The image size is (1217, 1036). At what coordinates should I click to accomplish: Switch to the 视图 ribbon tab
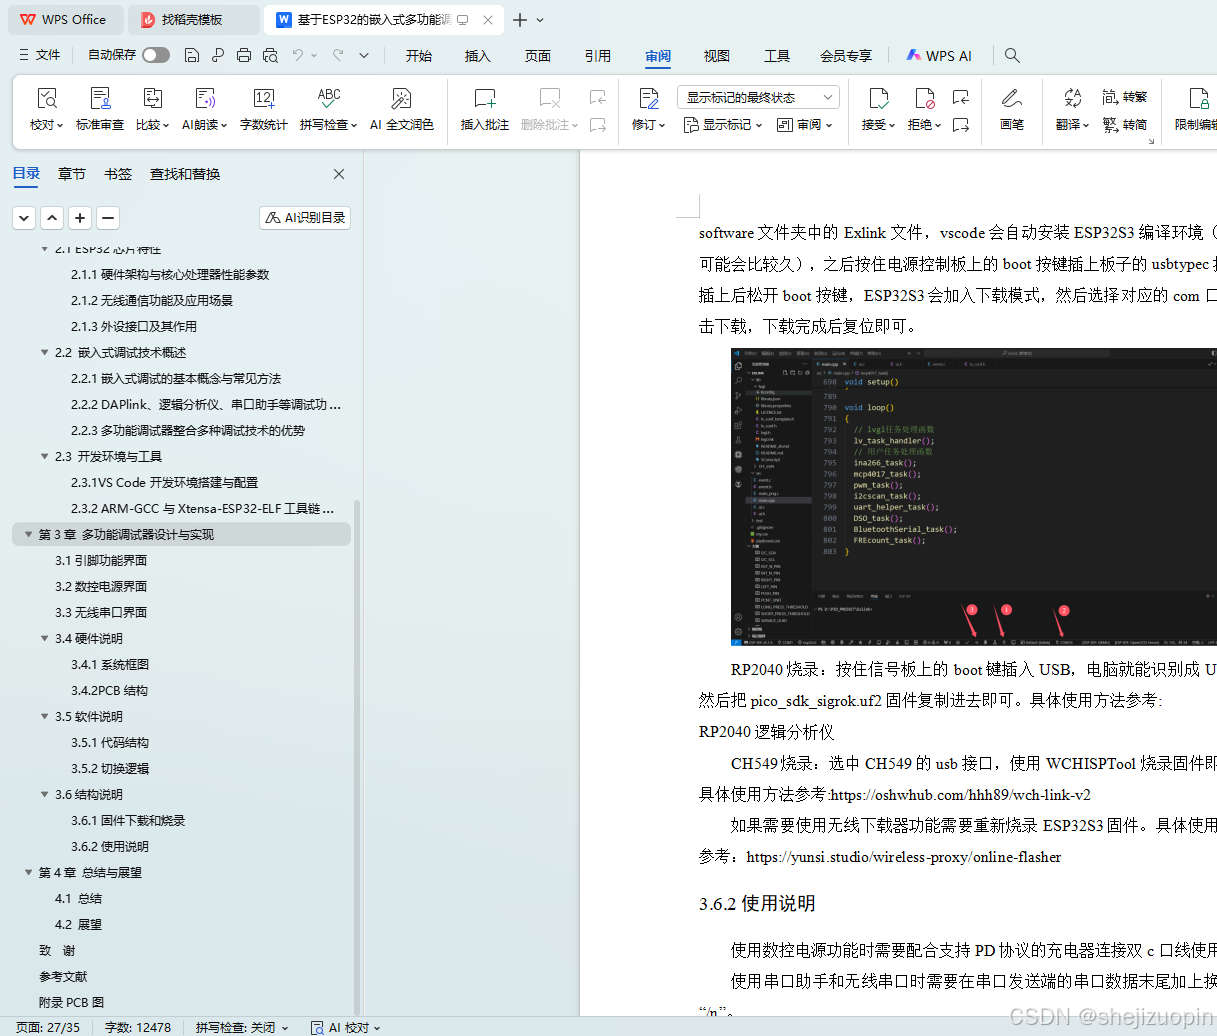coord(716,56)
